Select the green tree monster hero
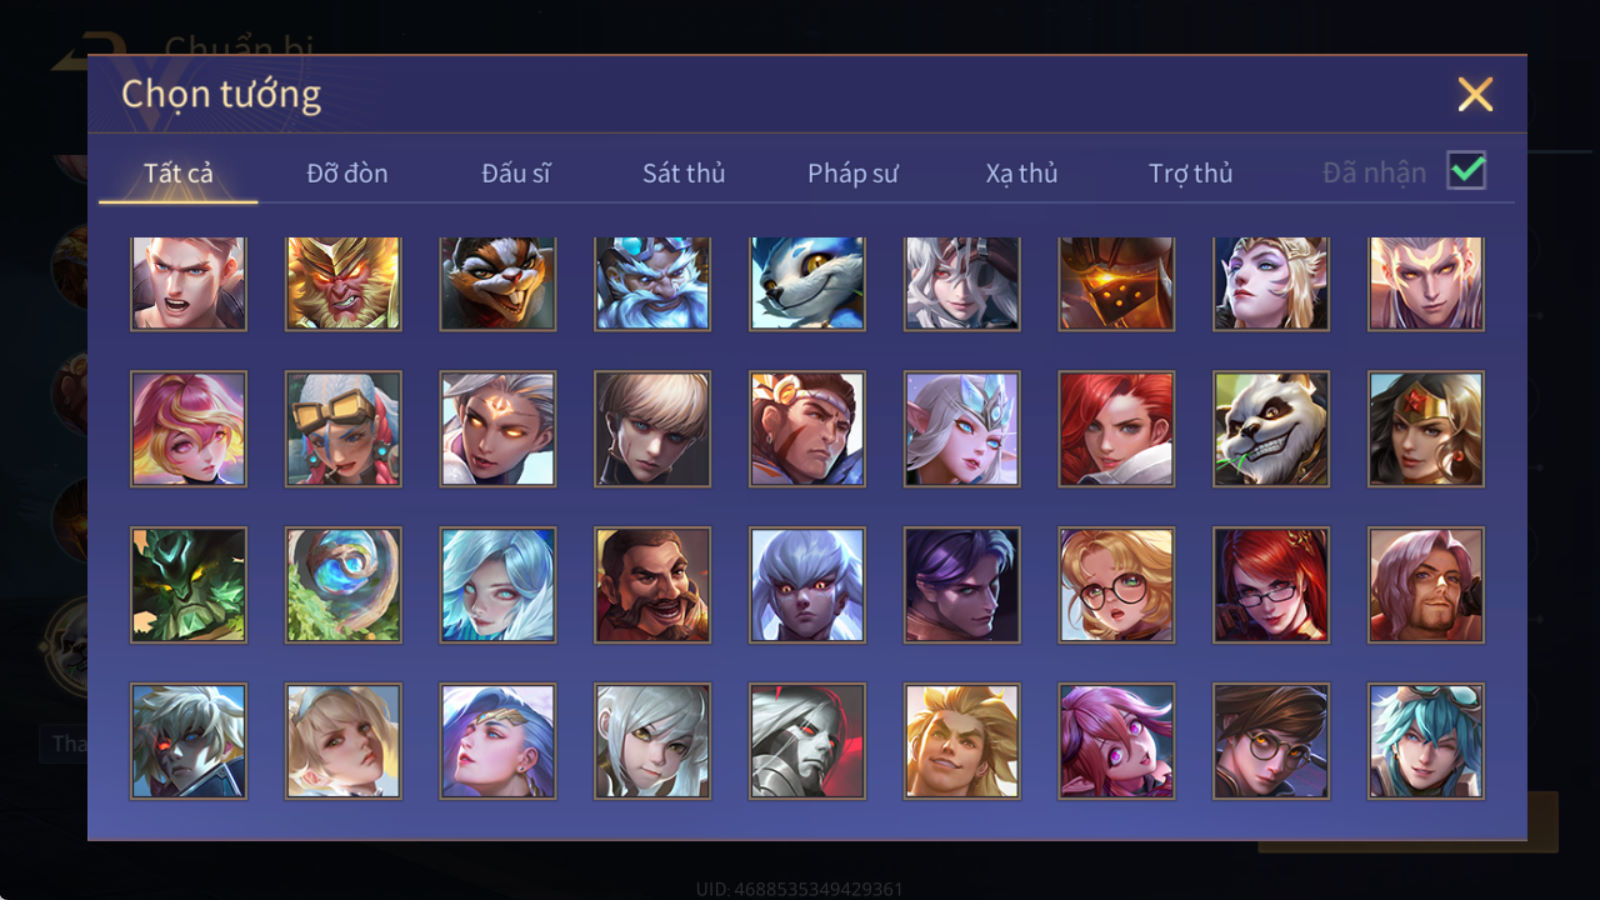This screenshot has width=1600, height=900. (188, 585)
